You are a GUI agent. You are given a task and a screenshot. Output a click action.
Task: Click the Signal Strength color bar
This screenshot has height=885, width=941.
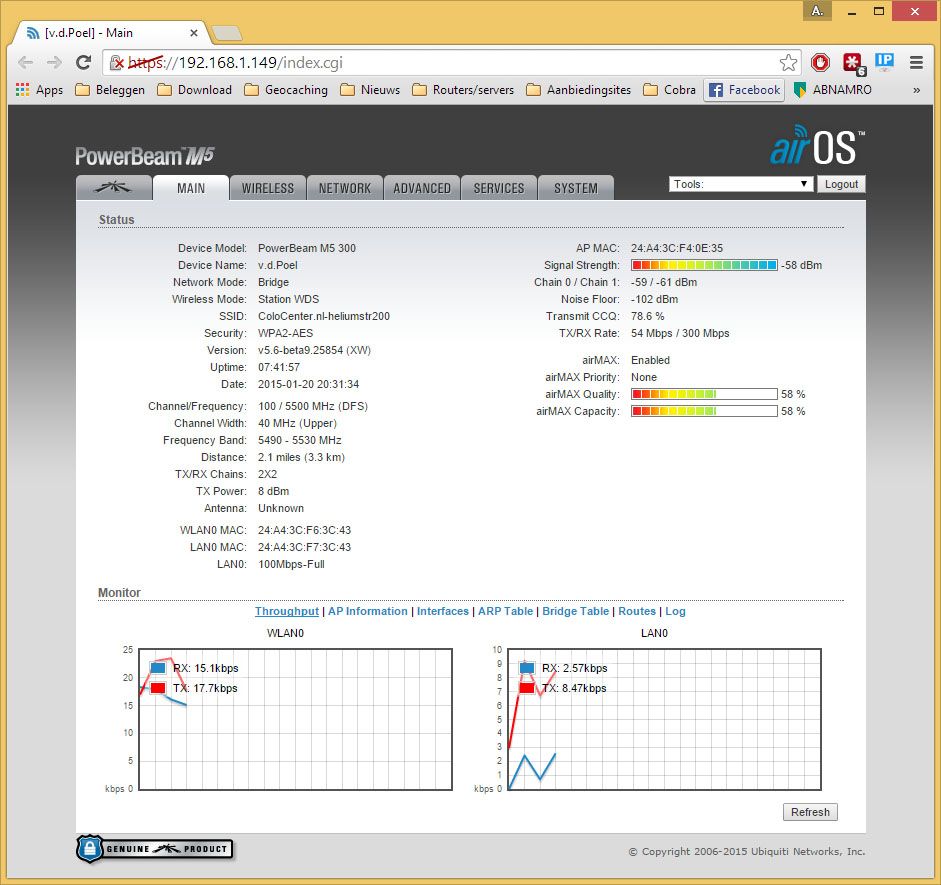[x=704, y=265]
